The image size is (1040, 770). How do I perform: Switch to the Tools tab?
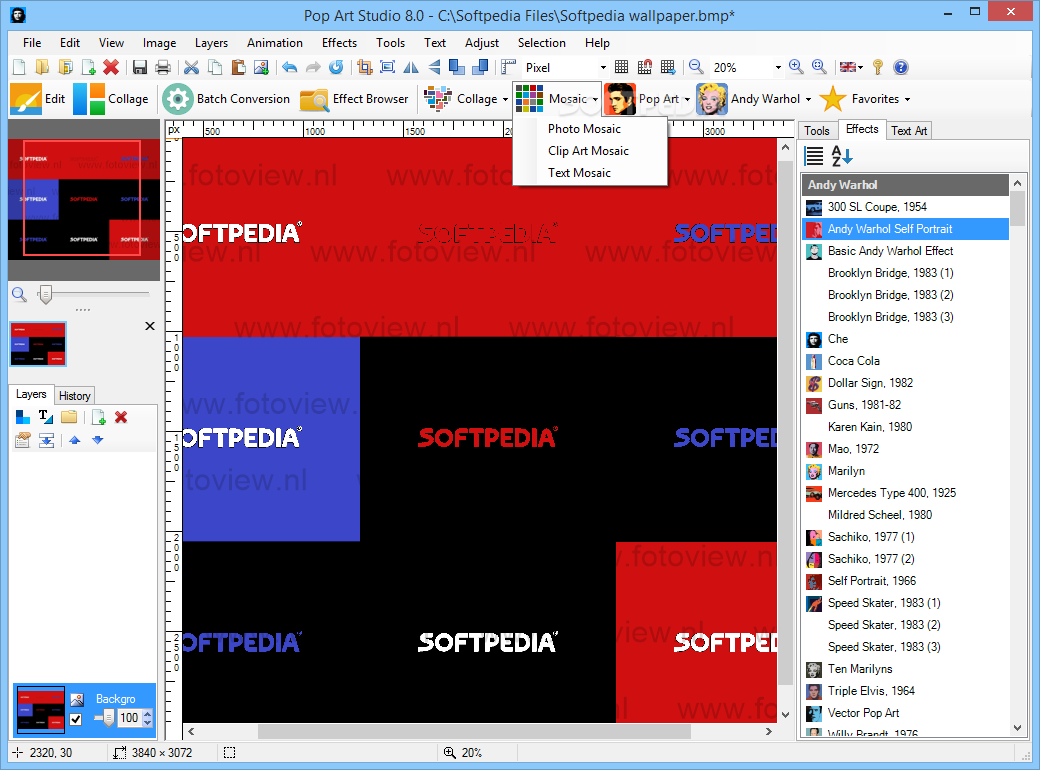pyautogui.click(x=816, y=131)
